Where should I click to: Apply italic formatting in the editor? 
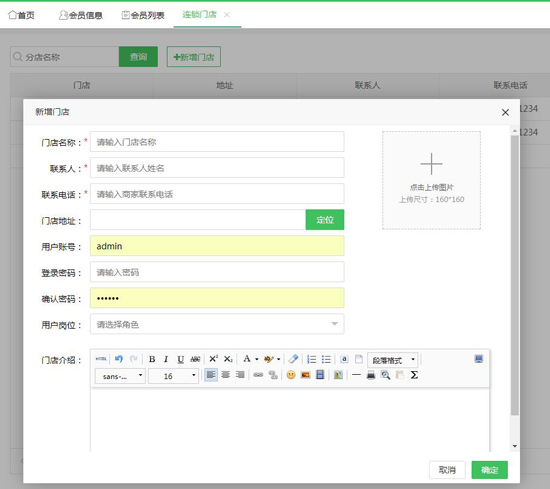[x=166, y=359]
